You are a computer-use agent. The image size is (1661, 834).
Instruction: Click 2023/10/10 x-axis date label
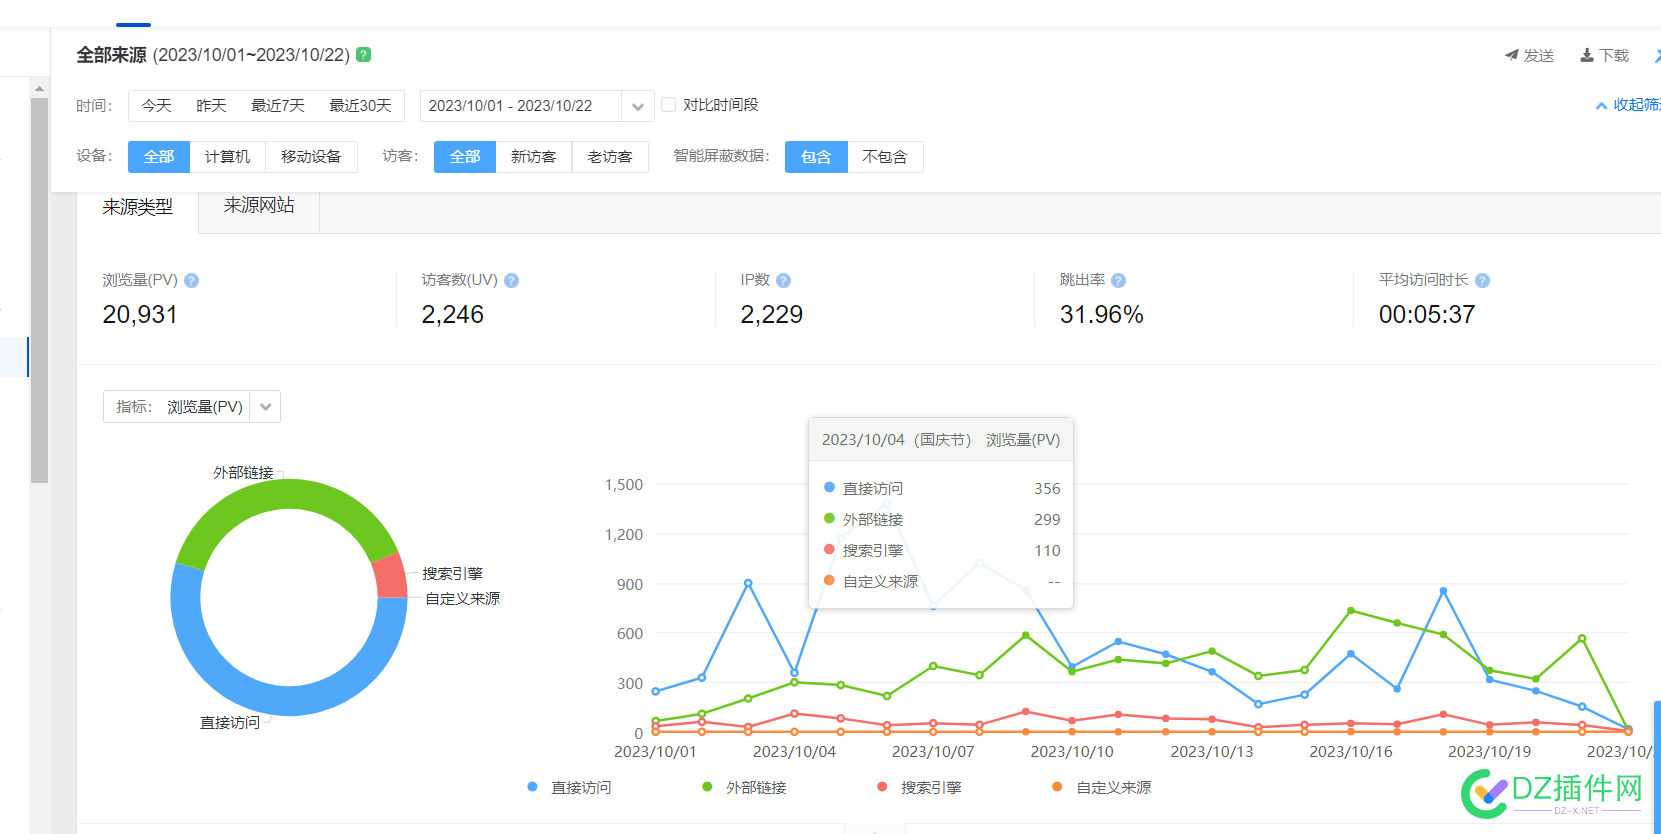pos(1072,752)
